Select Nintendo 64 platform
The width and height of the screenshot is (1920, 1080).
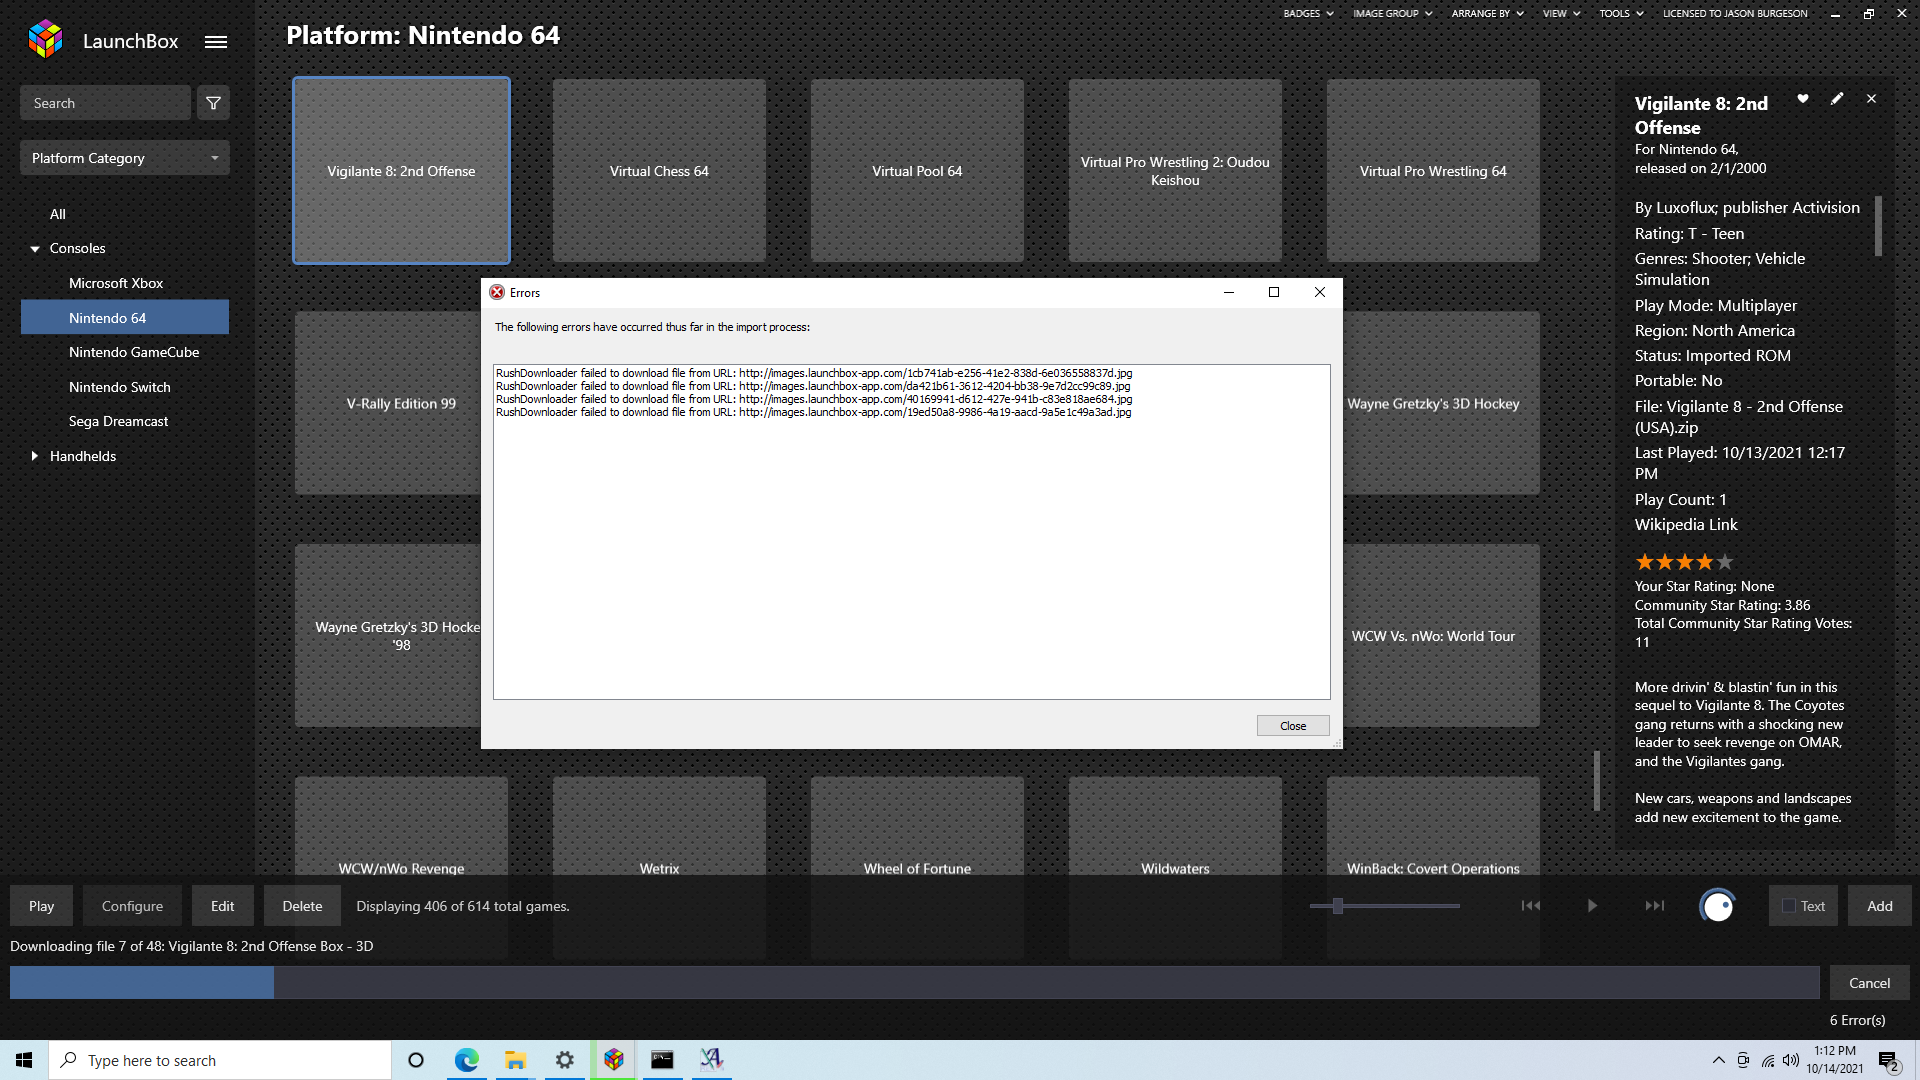pyautogui.click(x=125, y=318)
